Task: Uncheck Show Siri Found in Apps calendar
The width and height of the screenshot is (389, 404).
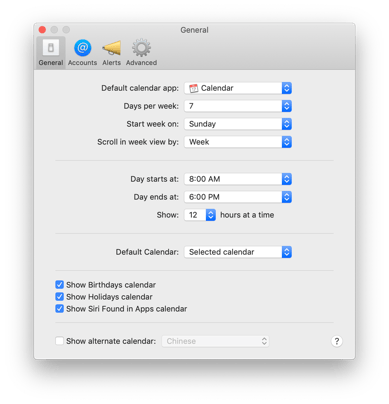Action: pyautogui.click(x=59, y=309)
